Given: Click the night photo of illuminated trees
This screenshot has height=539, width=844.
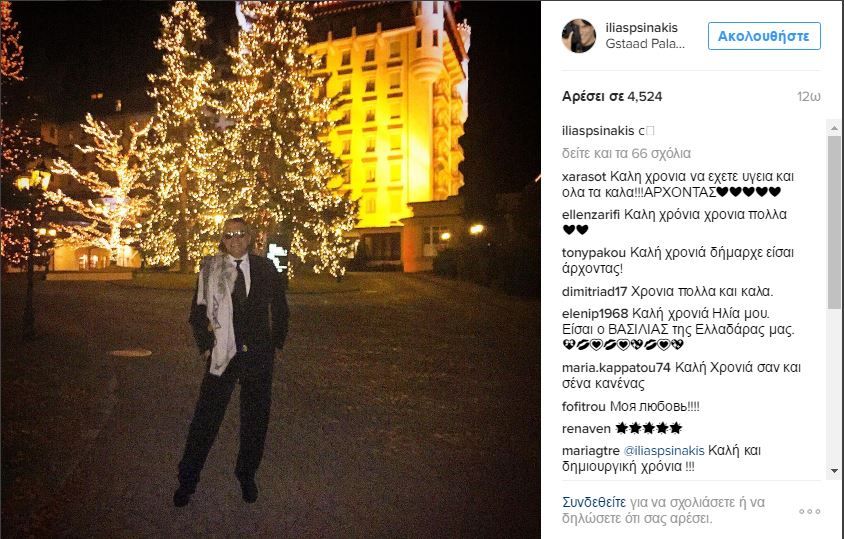Looking at the screenshot, I should [270, 269].
